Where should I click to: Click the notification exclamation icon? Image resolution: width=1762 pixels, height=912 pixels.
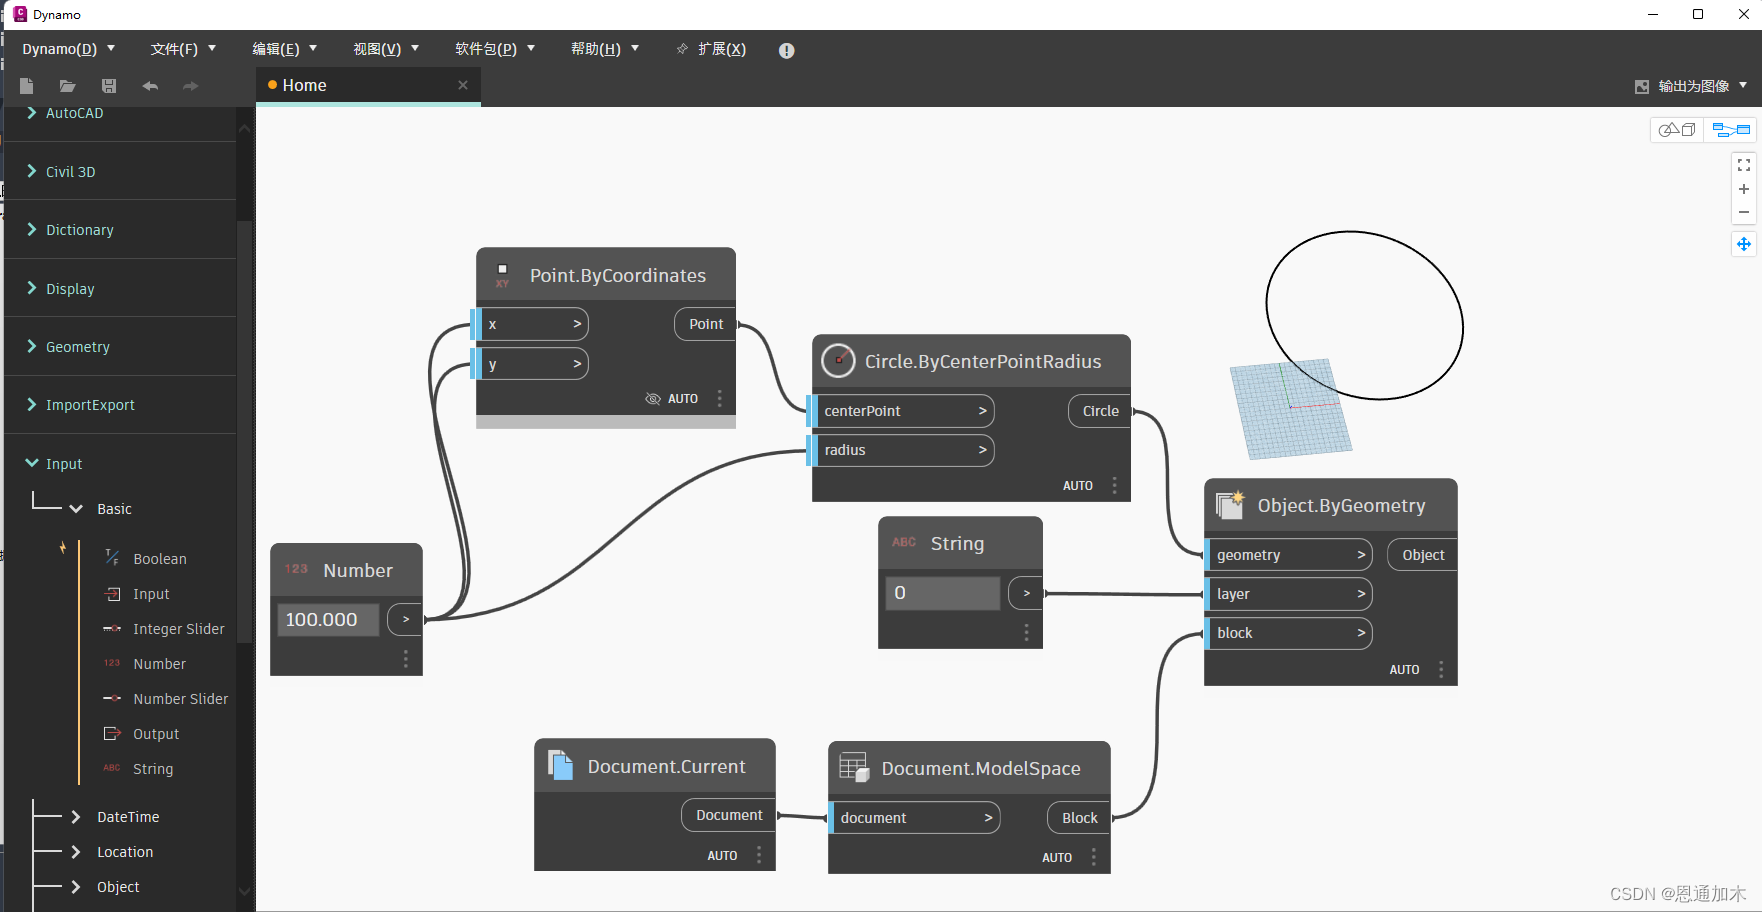pyautogui.click(x=787, y=50)
